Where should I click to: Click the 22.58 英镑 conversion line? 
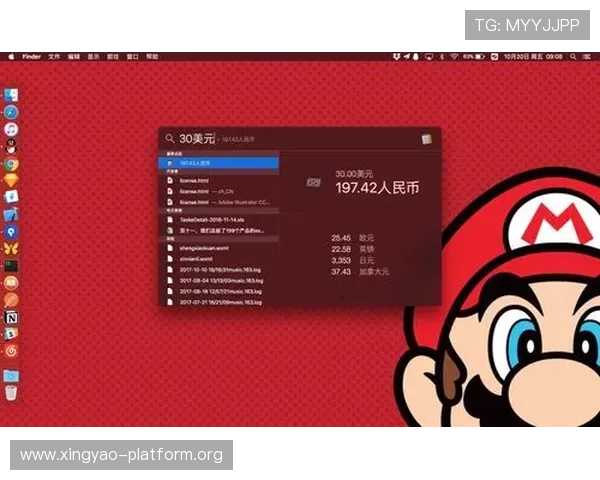pyautogui.click(x=352, y=249)
